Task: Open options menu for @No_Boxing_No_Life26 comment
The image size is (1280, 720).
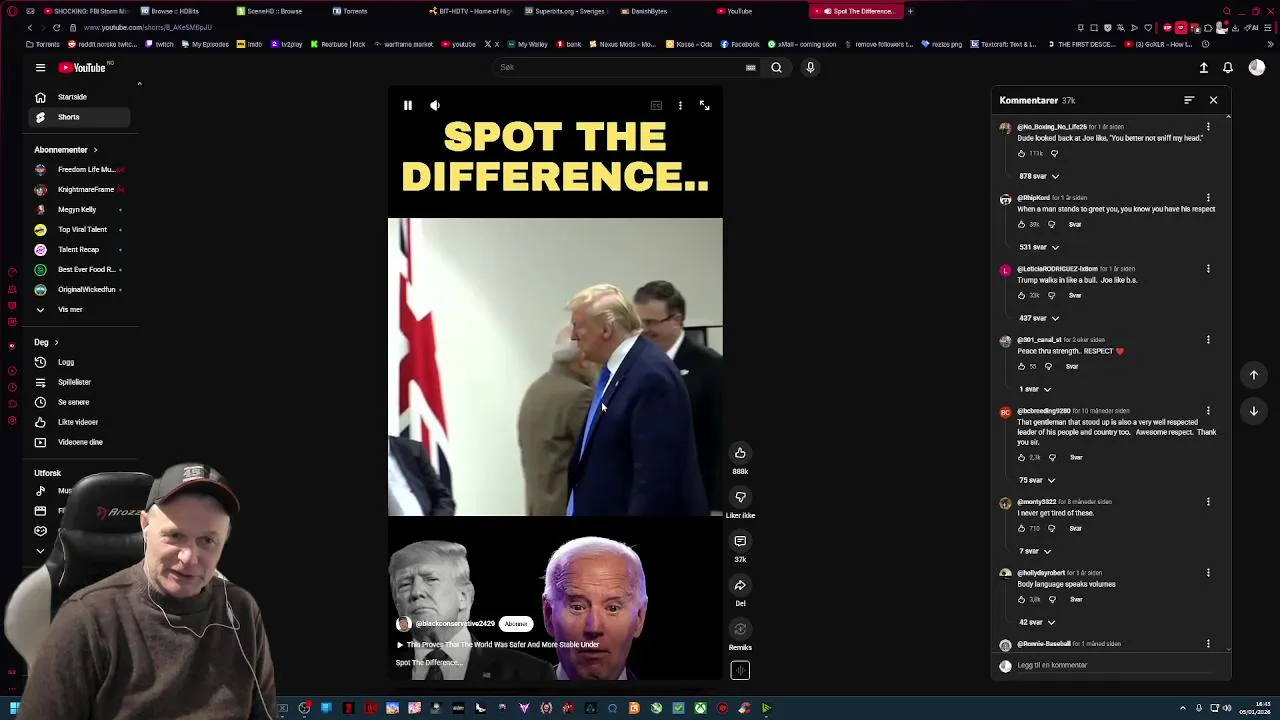Action: point(1208,127)
